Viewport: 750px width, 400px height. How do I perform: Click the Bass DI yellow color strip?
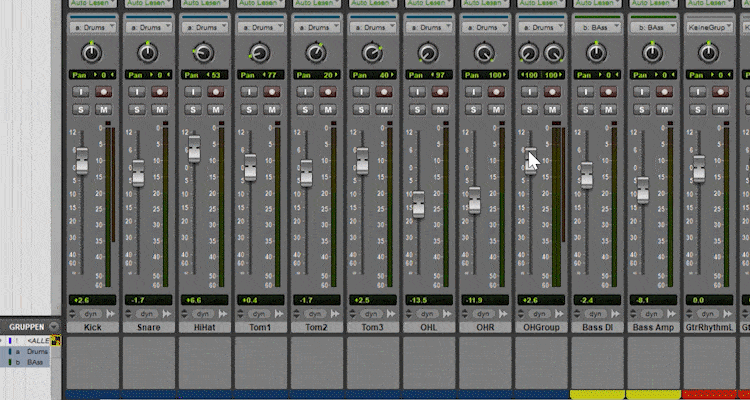tap(597, 394)
